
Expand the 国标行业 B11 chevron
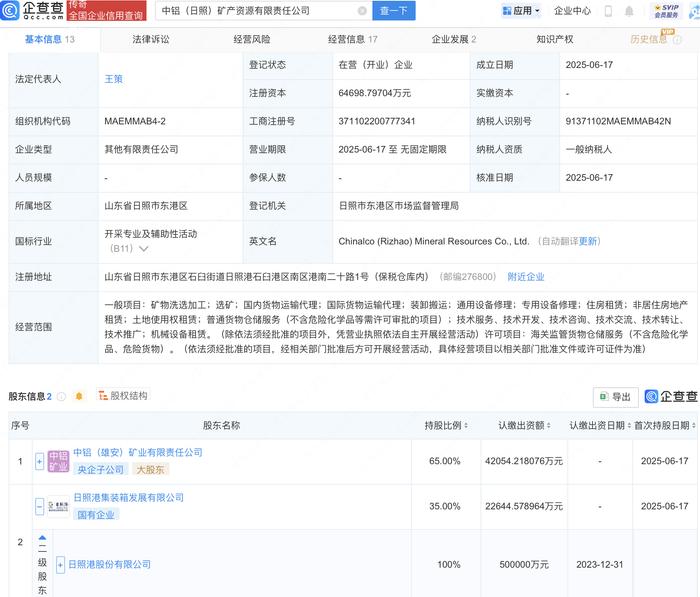tap(144, 249)
